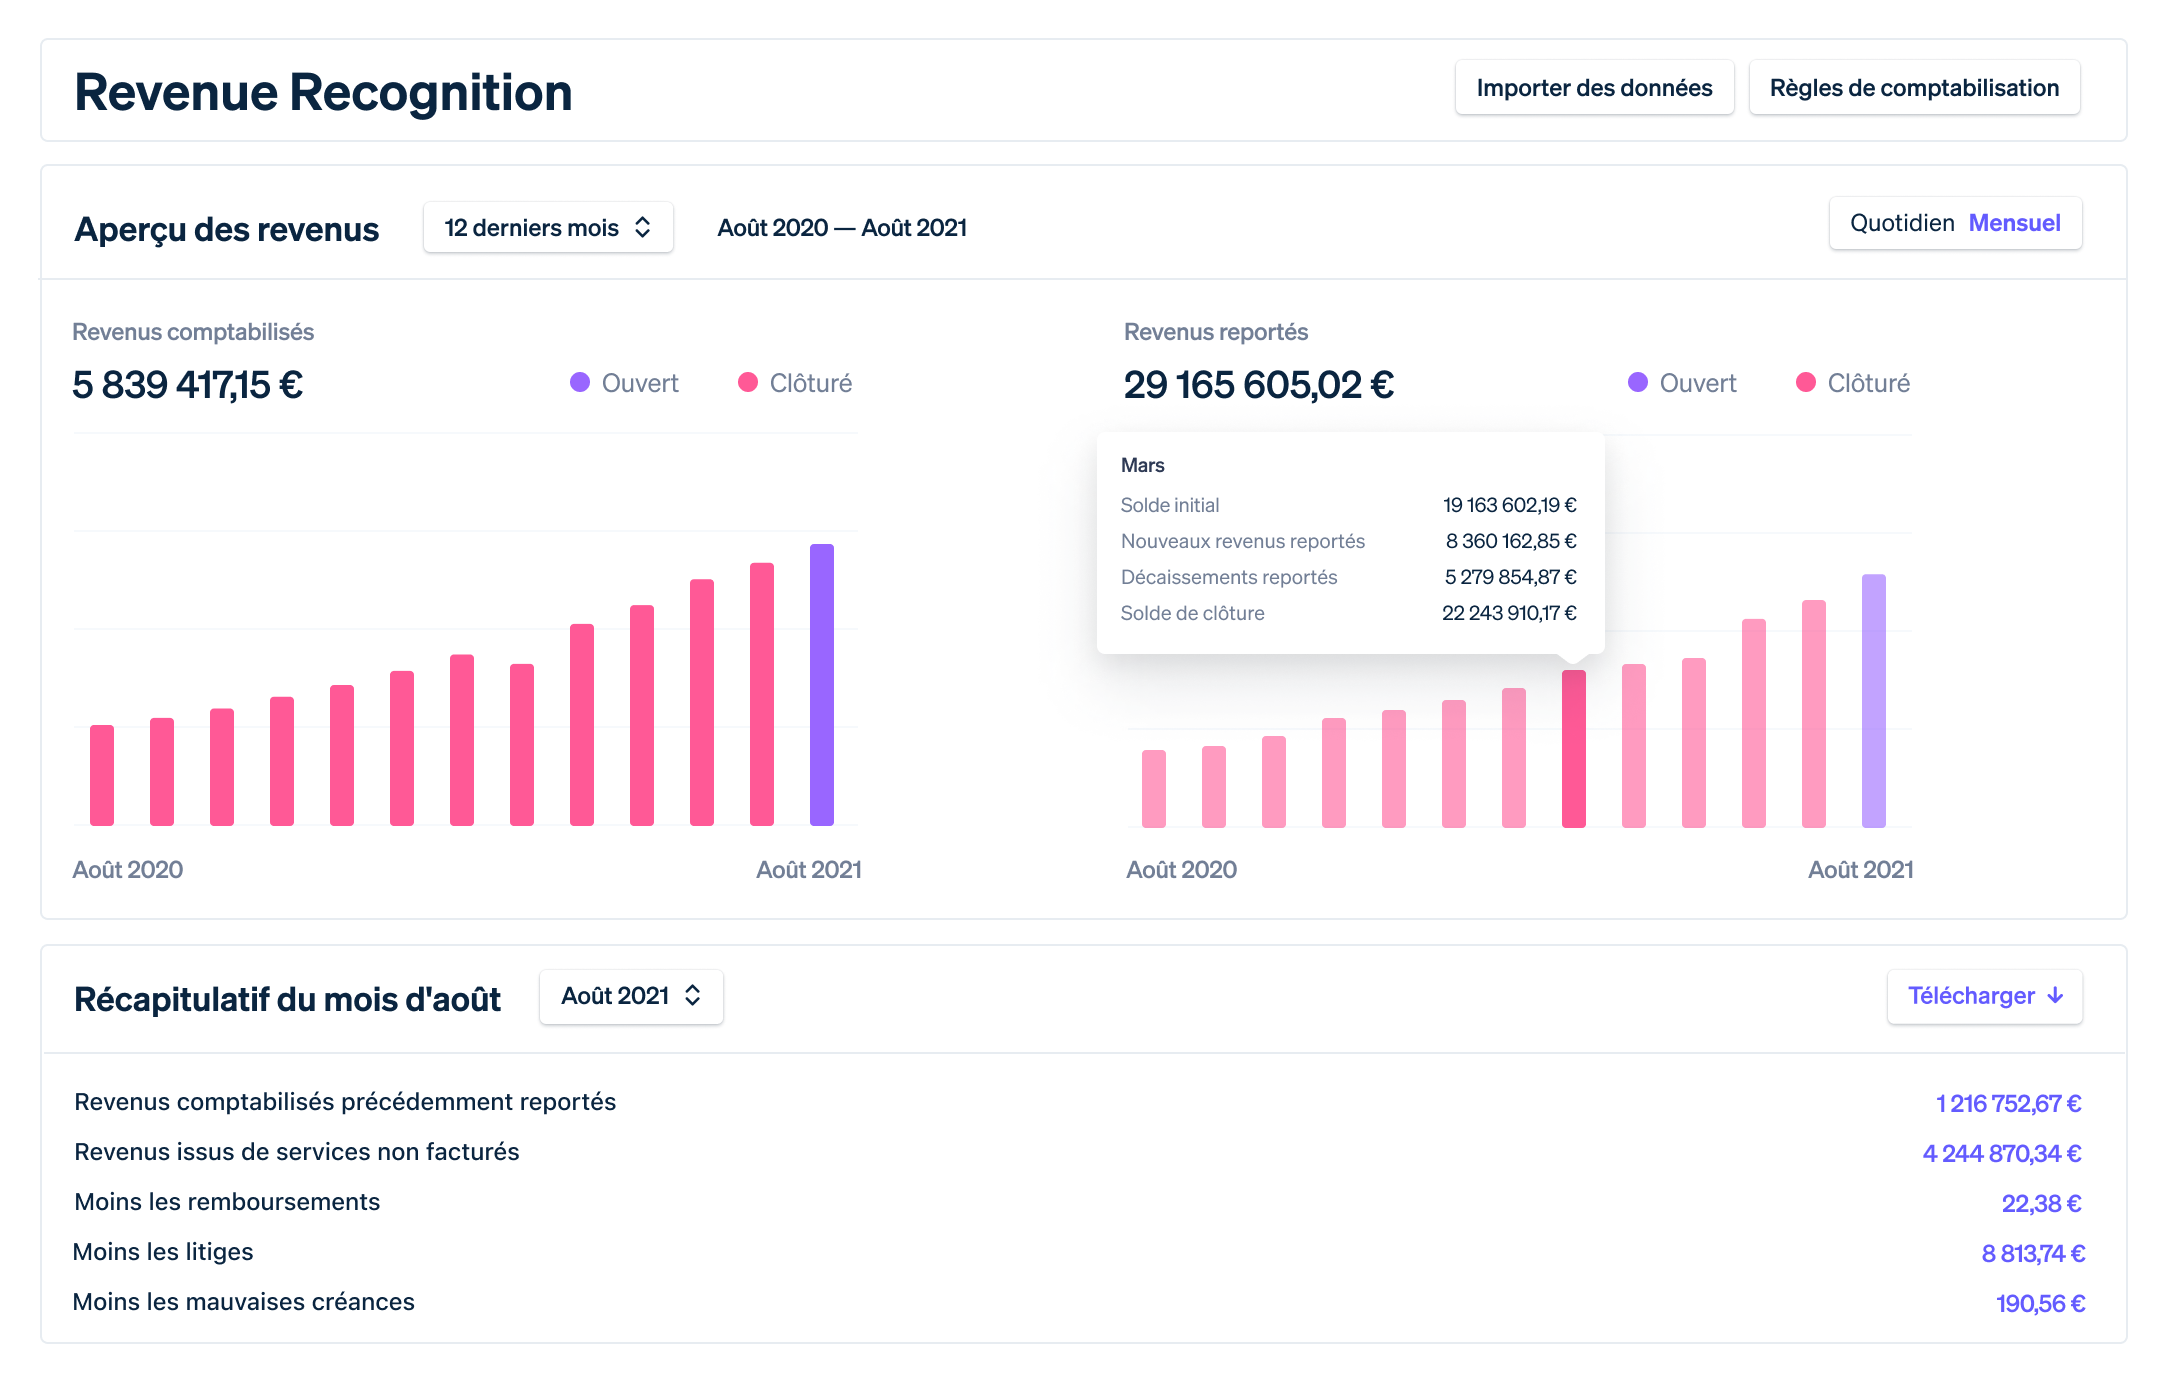This screenshot has height=1388, width=2160.
Task: Click the amount 4 244 870,34 €
Action: 2002,1154
